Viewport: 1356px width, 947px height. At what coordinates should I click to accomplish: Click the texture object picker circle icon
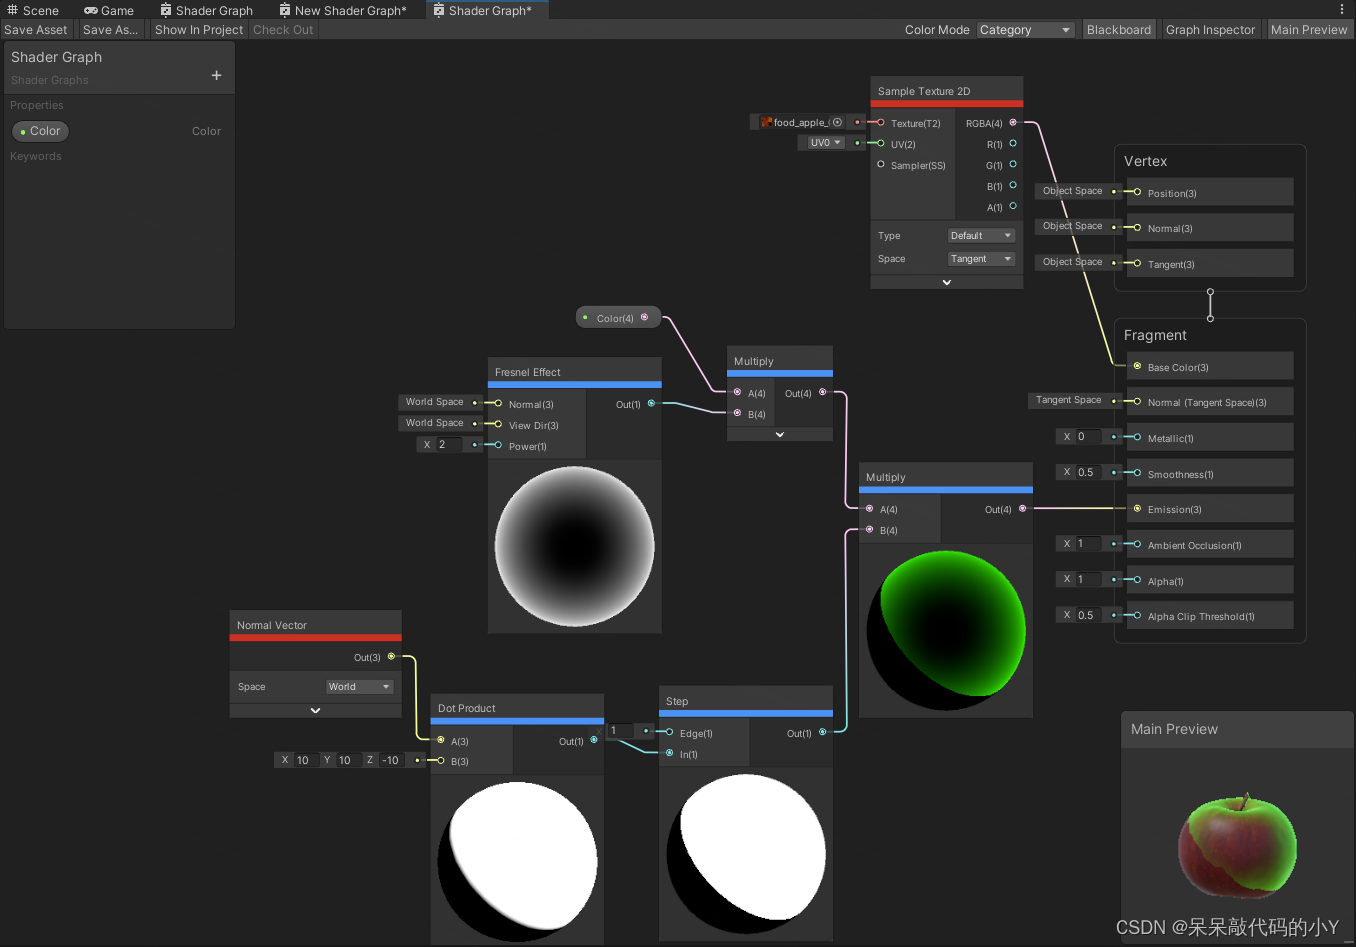point(837,122)
